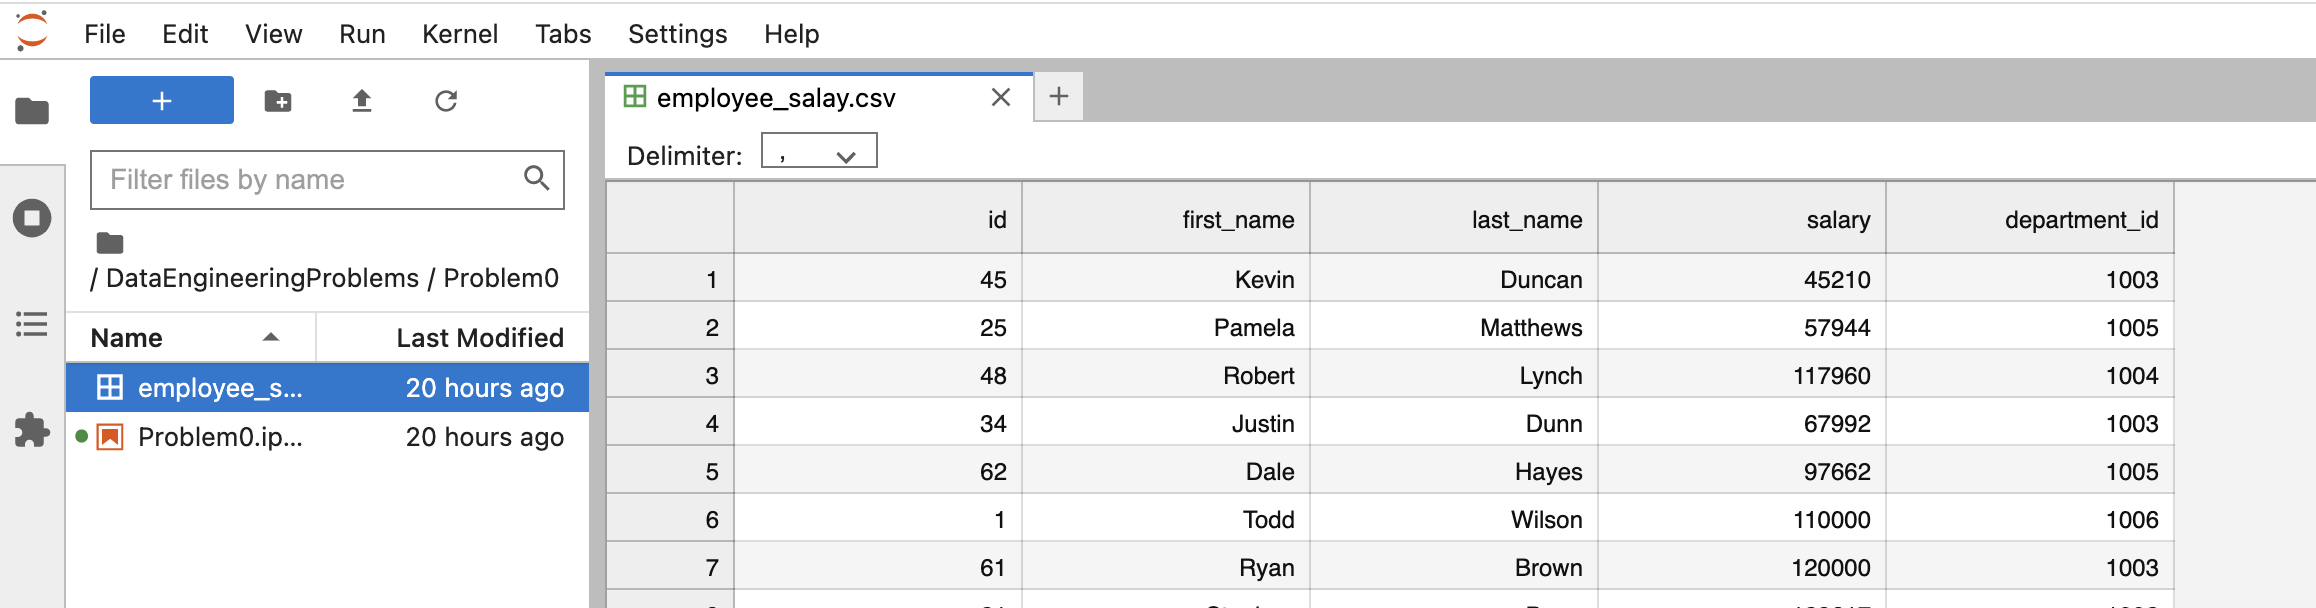Open the table of contents sidebar

[x=32, y=324]
